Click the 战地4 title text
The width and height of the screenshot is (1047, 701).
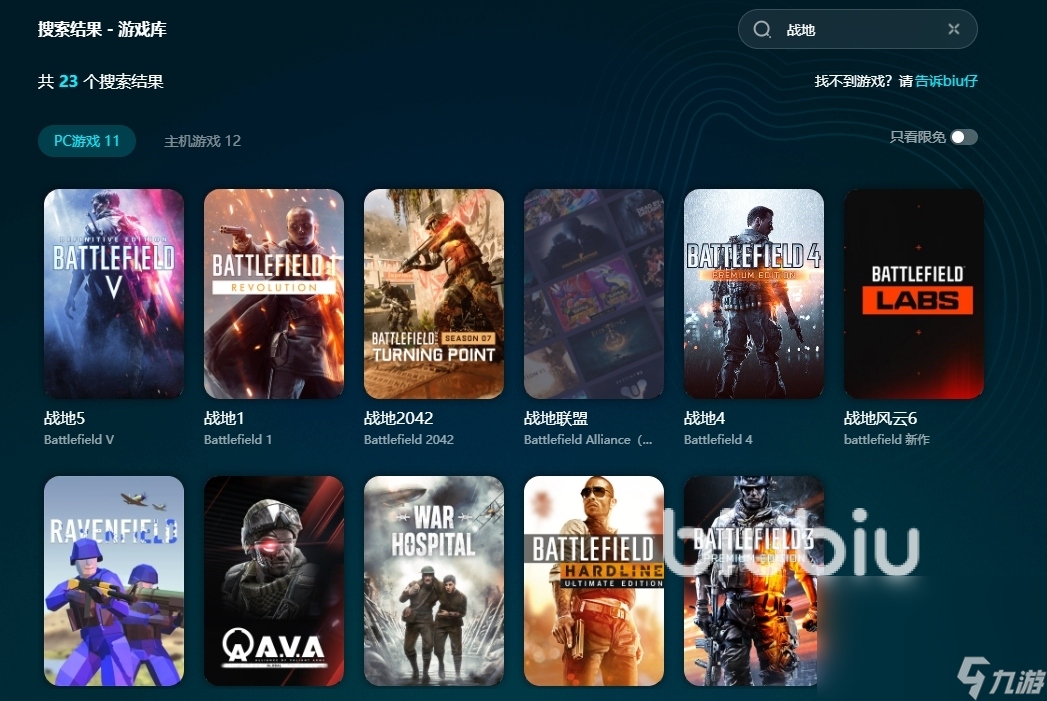(x=704, y=419)
